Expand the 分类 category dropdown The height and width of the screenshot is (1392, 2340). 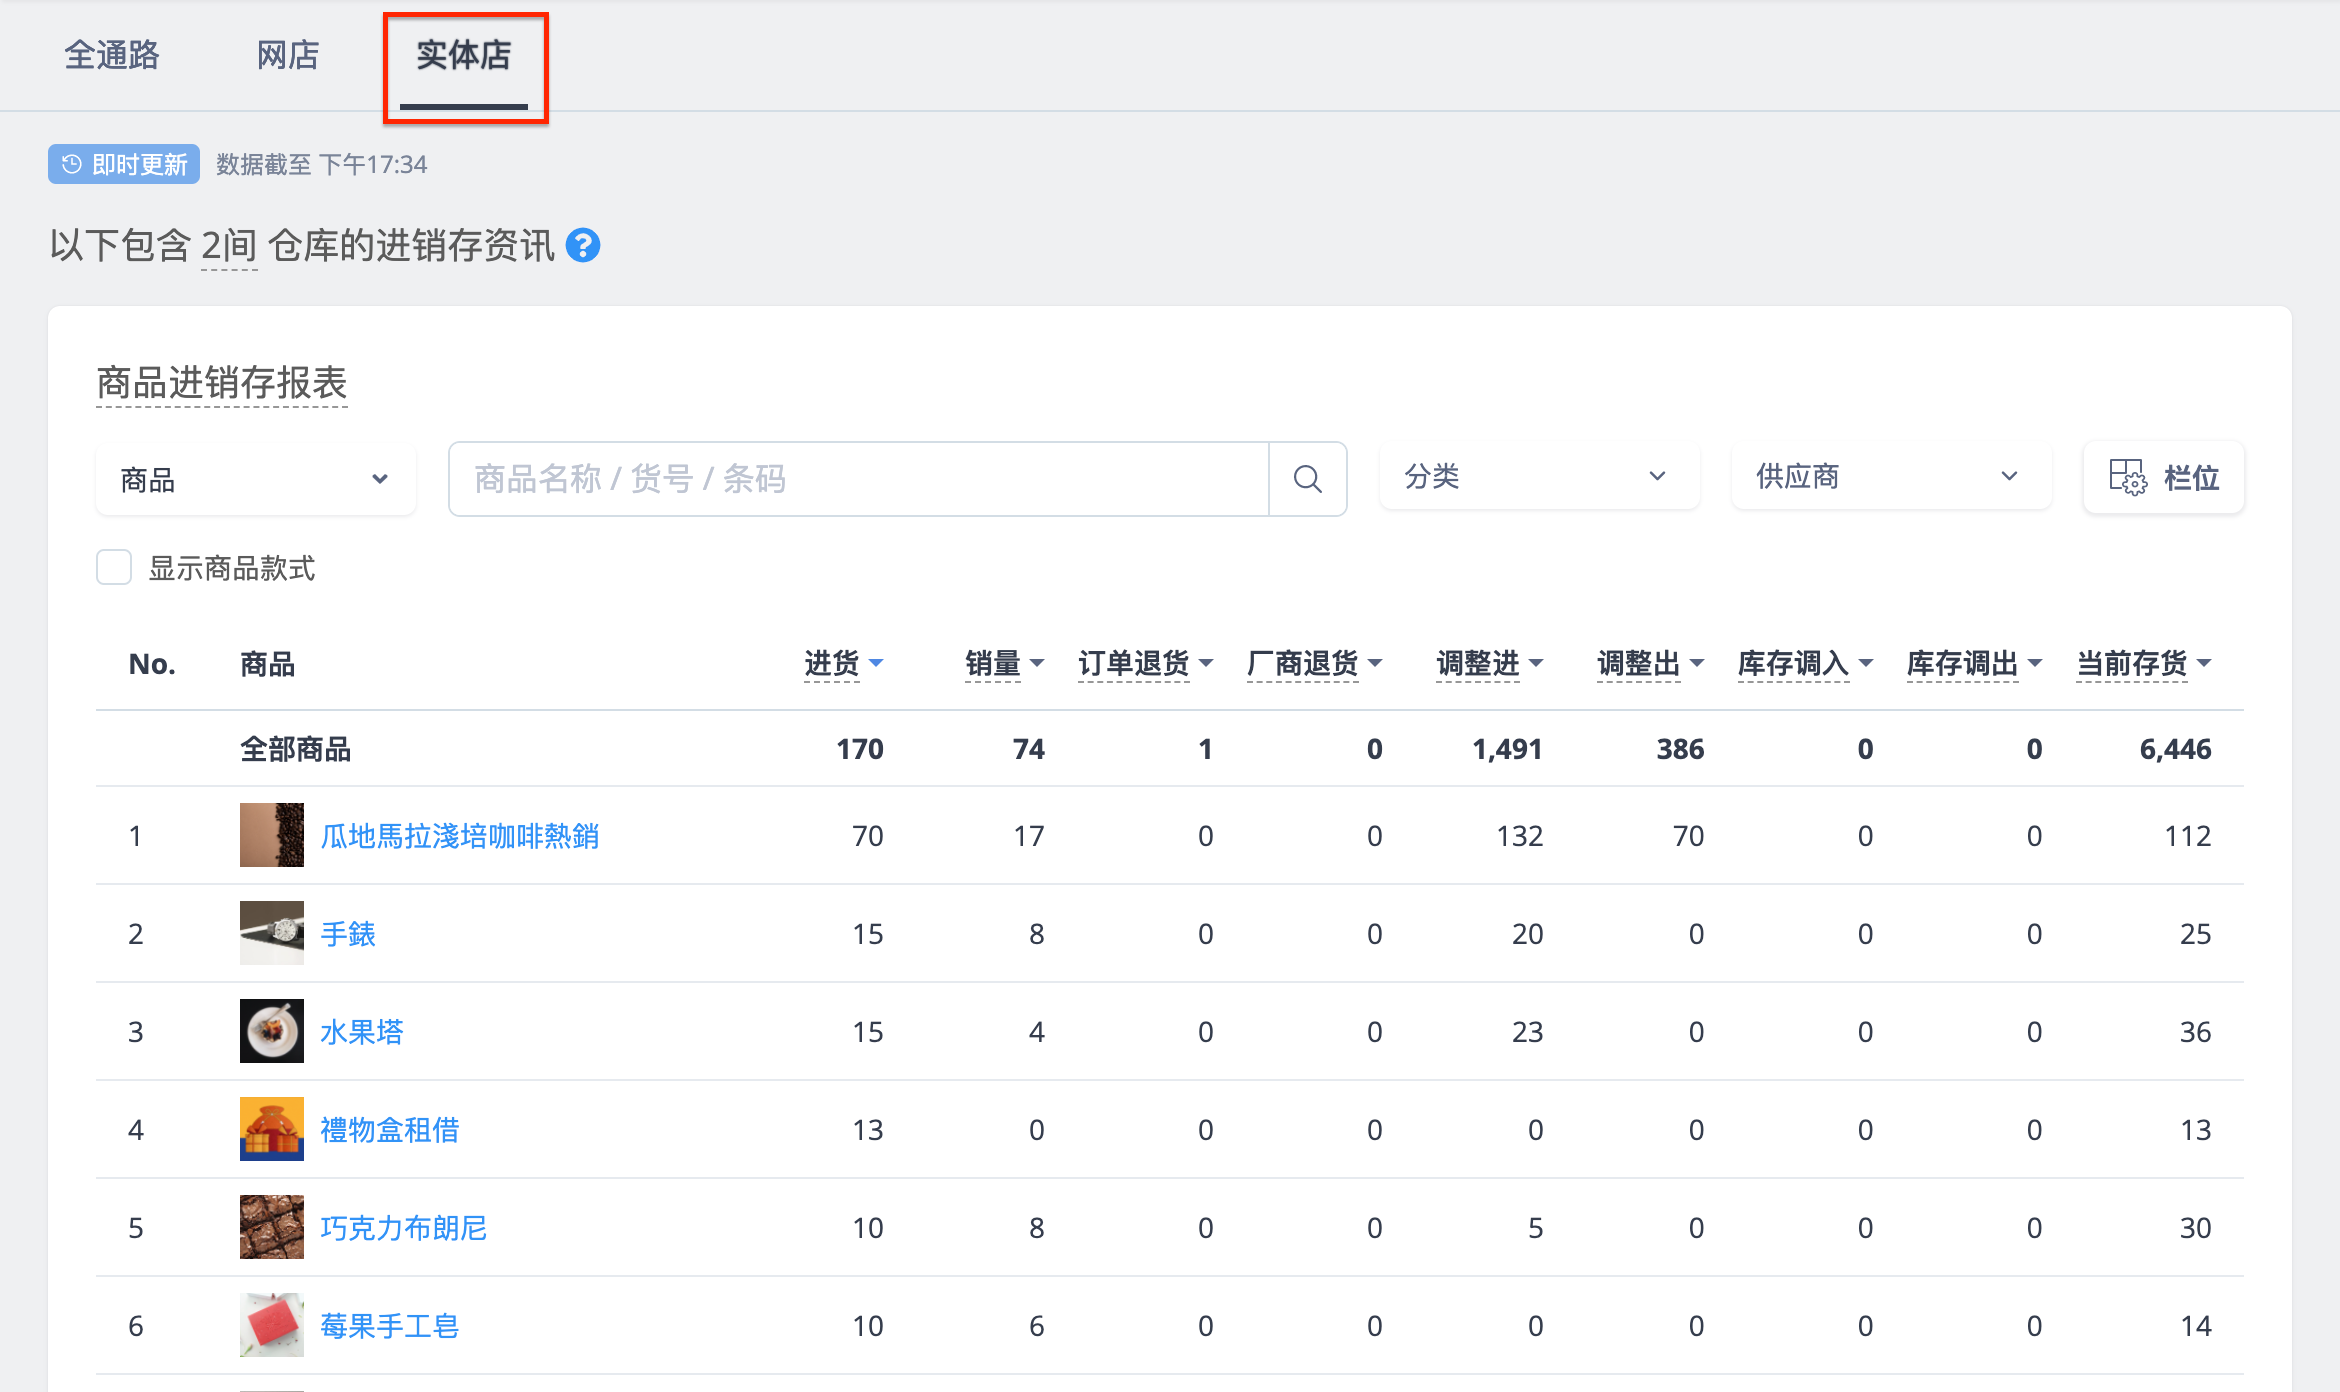pos(1539,477)
